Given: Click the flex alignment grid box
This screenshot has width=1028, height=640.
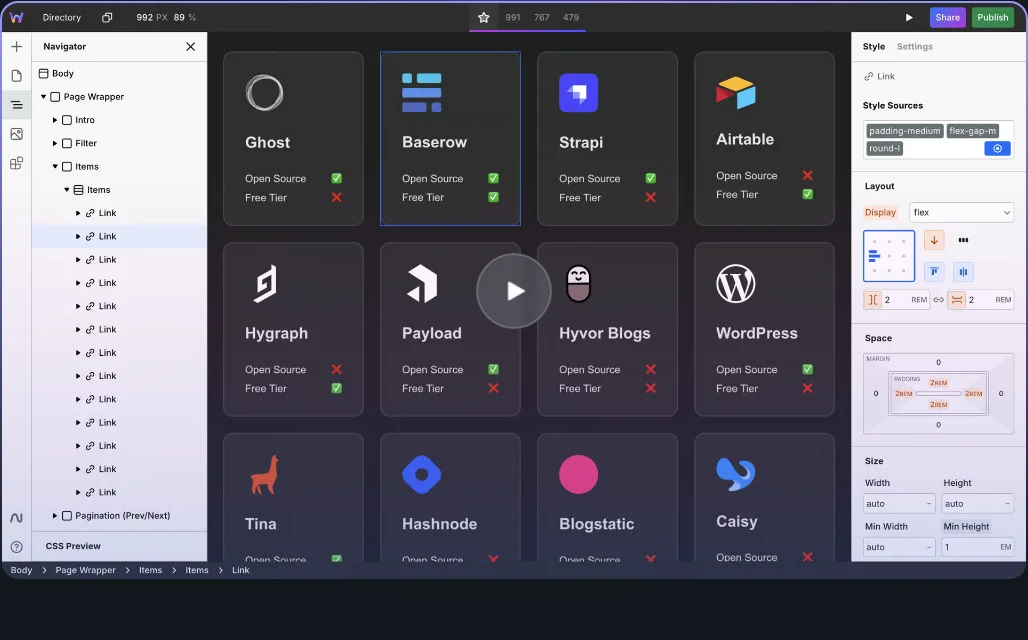Looking at the screenshot, I should pos(889,256).
